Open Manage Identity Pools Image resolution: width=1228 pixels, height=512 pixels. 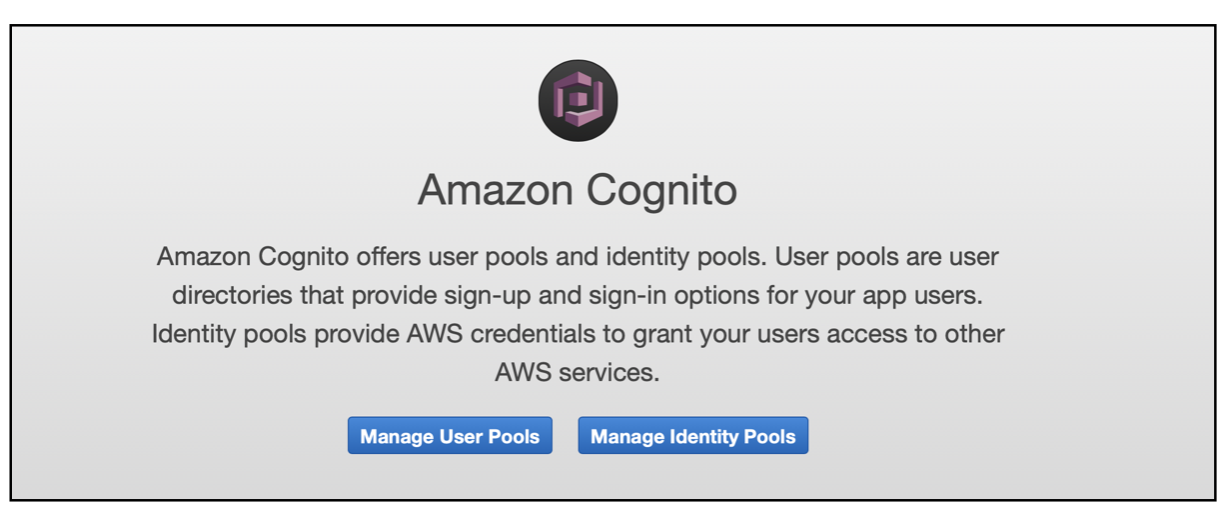pos(693,436)
